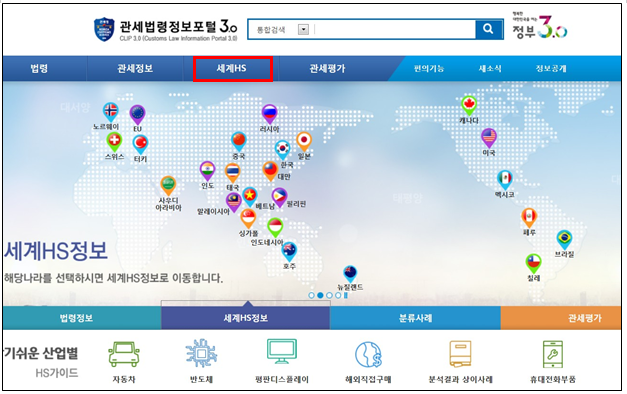Click the 정부 3.0 logo
This screenshot has height=394, width=627.
[539, 26]
